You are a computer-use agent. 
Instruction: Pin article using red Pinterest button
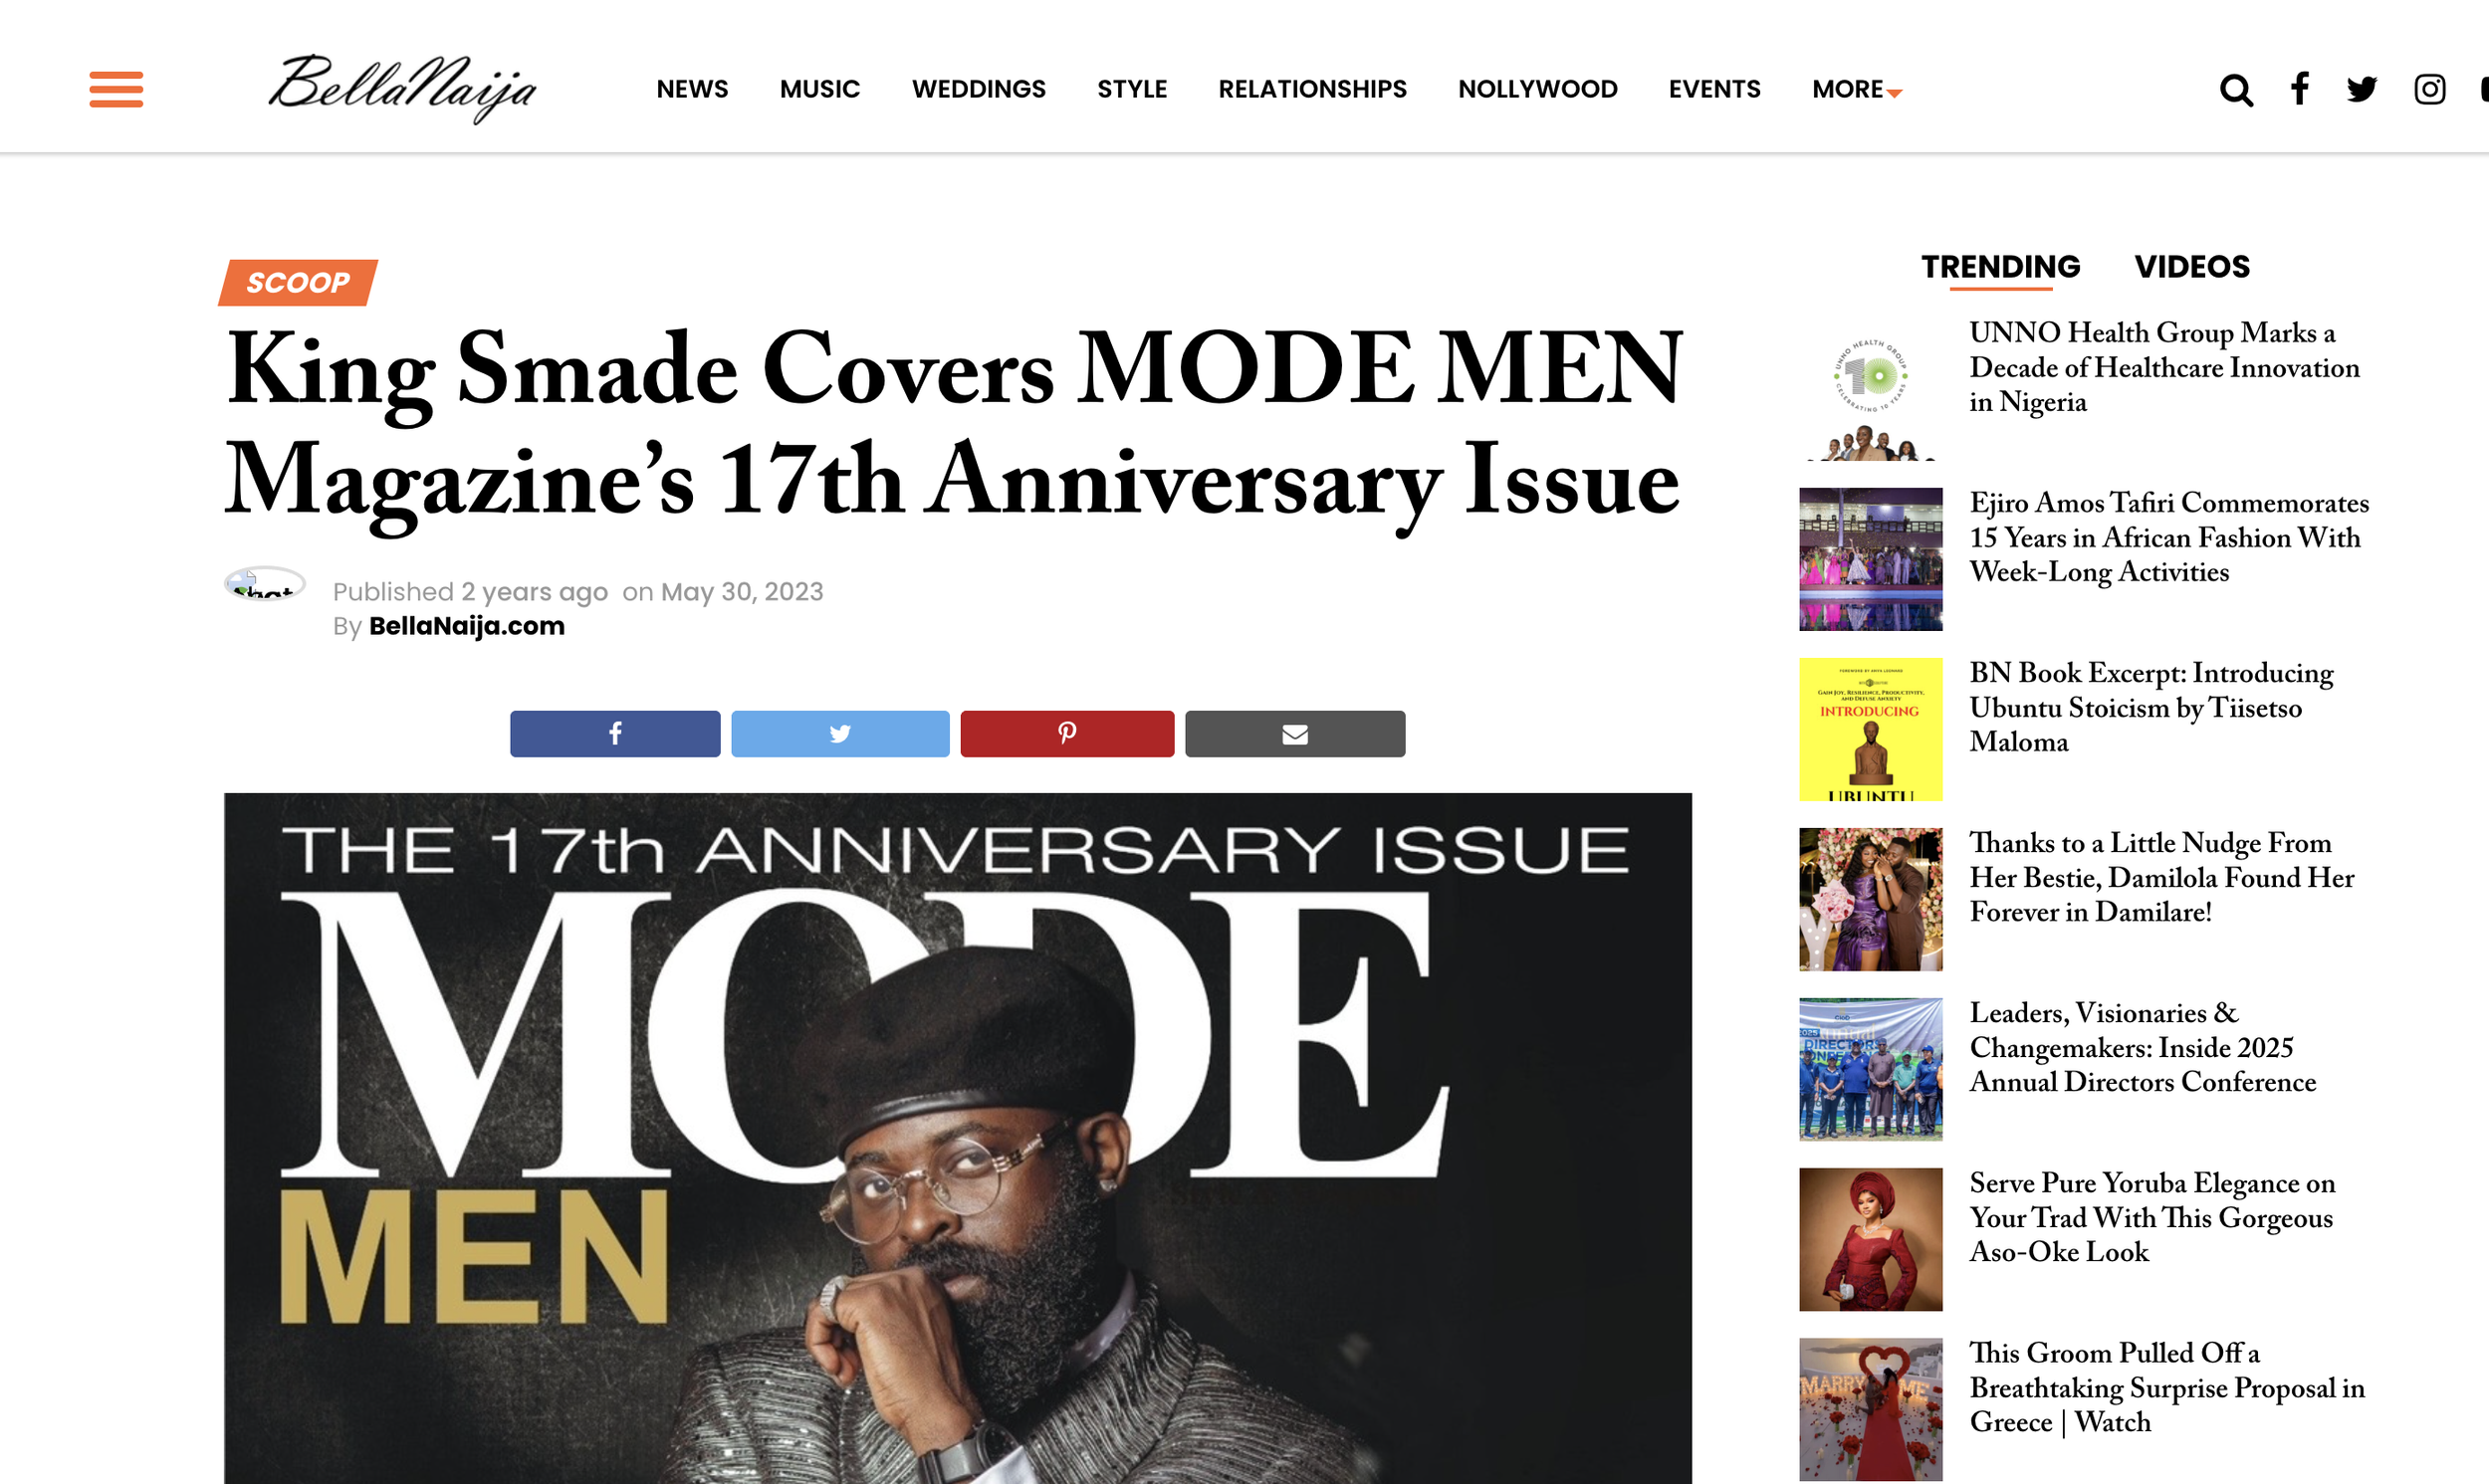tap(1066, 734)
